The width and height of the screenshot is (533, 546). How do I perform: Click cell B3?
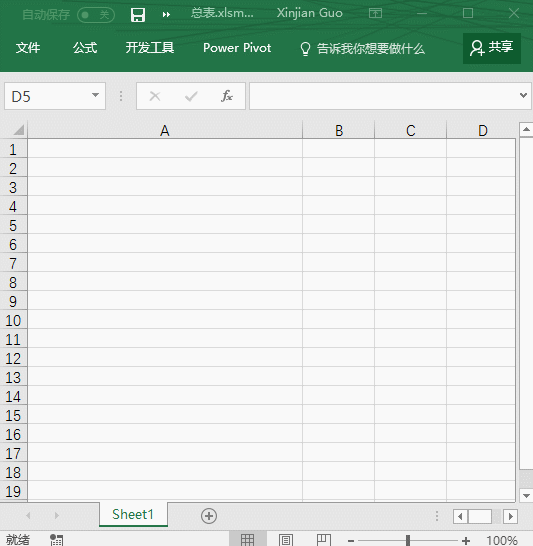tap(339, 186)
